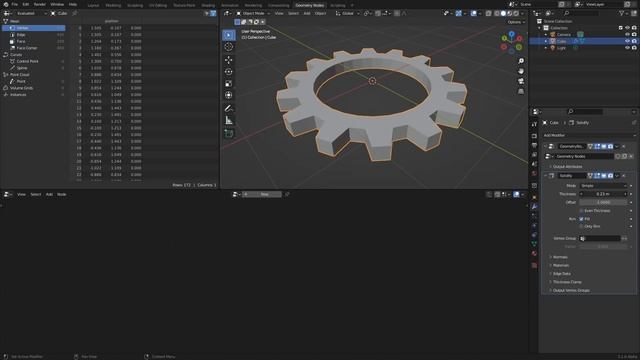This screenshot has height=360, width=640.
Task: Open the Edit menu
Action: 26,4
